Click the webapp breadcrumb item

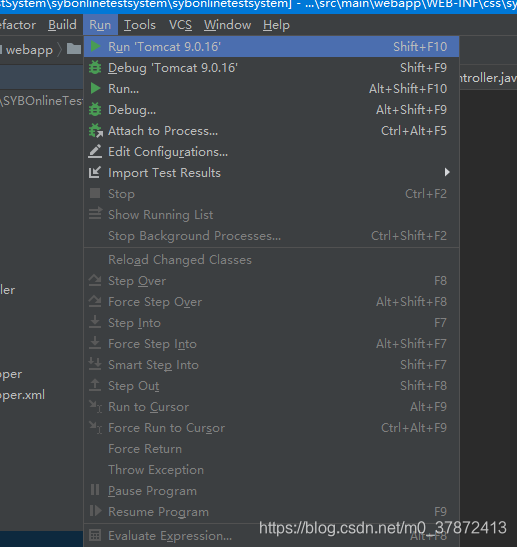(x=29, y=50)
